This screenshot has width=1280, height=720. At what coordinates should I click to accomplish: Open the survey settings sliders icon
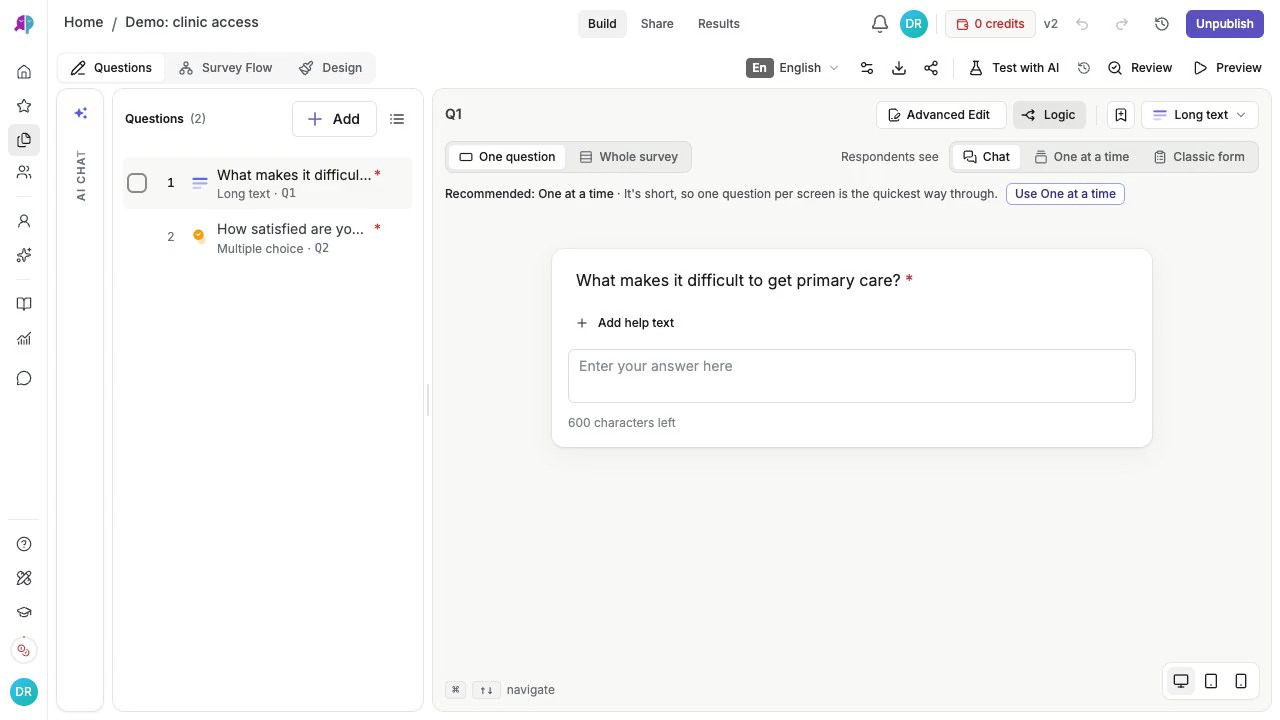[867, 68]
